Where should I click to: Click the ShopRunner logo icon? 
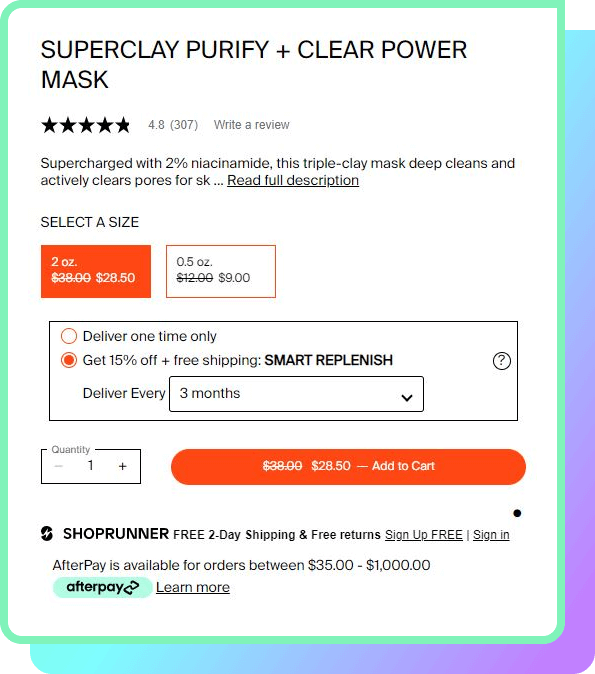click(x=47, y=533)
